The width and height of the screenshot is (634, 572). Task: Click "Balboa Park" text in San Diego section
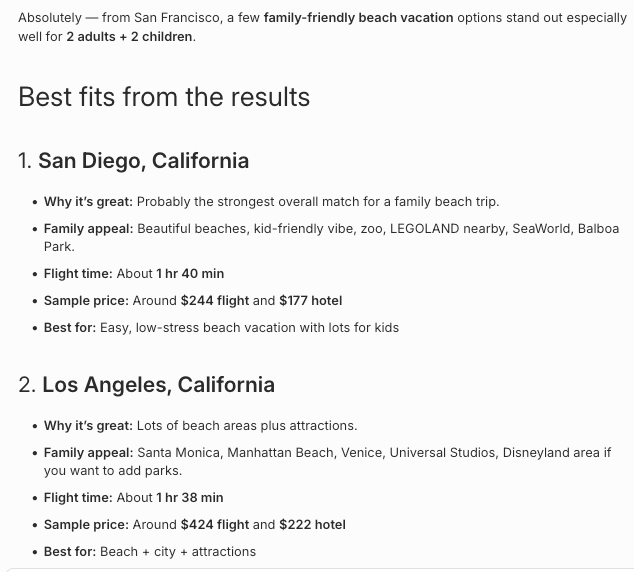(598, 229)
